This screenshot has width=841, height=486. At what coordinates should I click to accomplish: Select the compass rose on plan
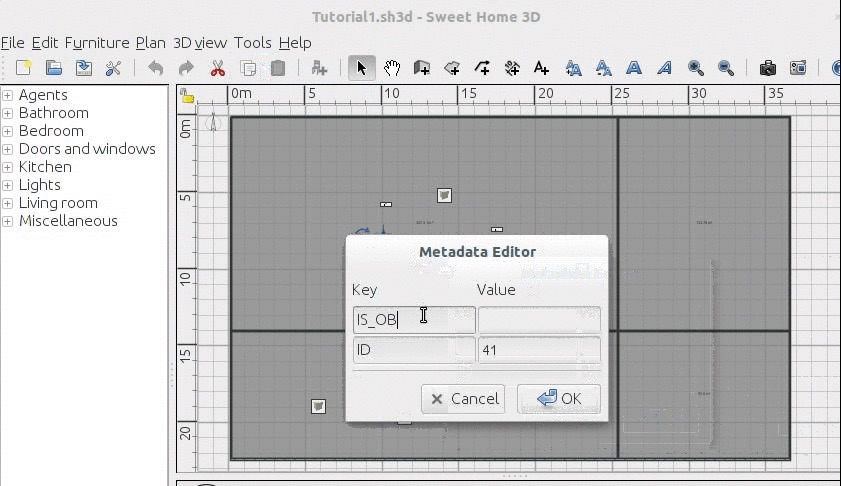point(213,123)
